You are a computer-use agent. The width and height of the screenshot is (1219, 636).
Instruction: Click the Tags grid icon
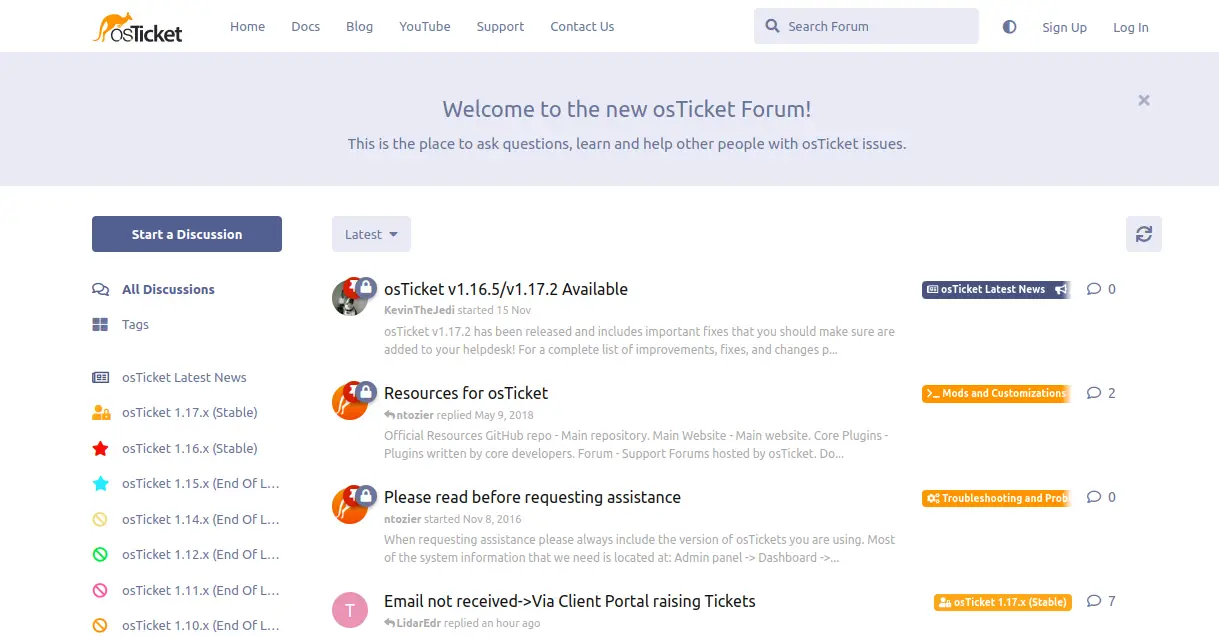coord(100,324)
